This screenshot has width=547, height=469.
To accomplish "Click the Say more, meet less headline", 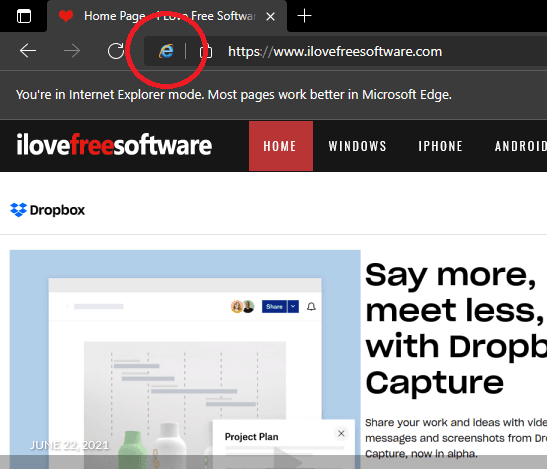I will [x=456, y=329].
